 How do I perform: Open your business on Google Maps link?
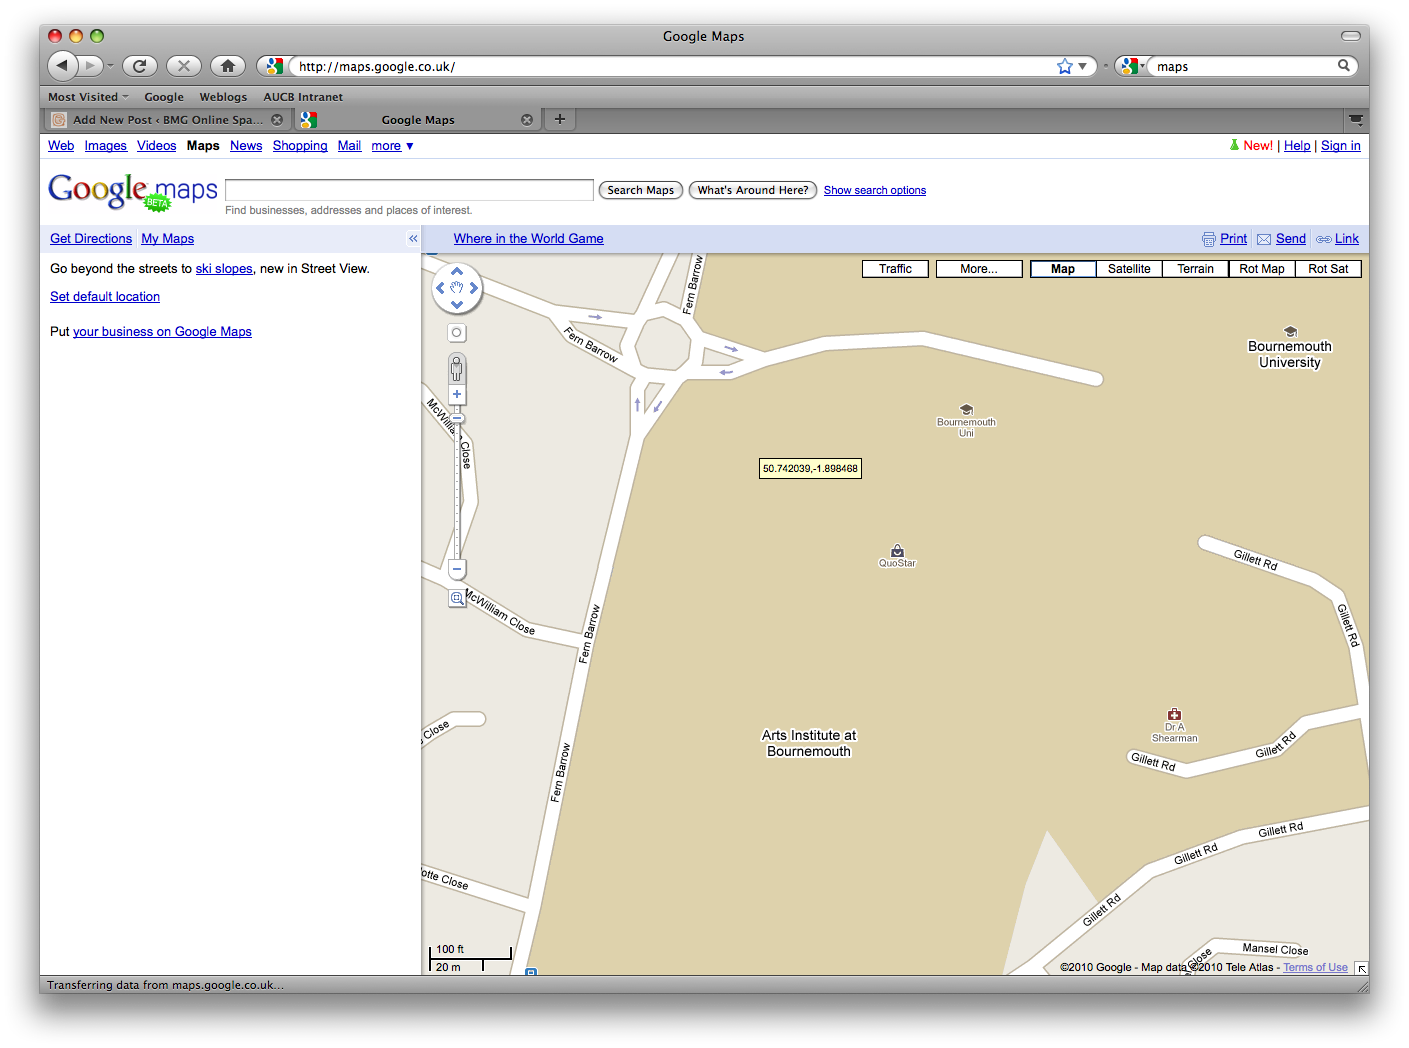point(162,332)
